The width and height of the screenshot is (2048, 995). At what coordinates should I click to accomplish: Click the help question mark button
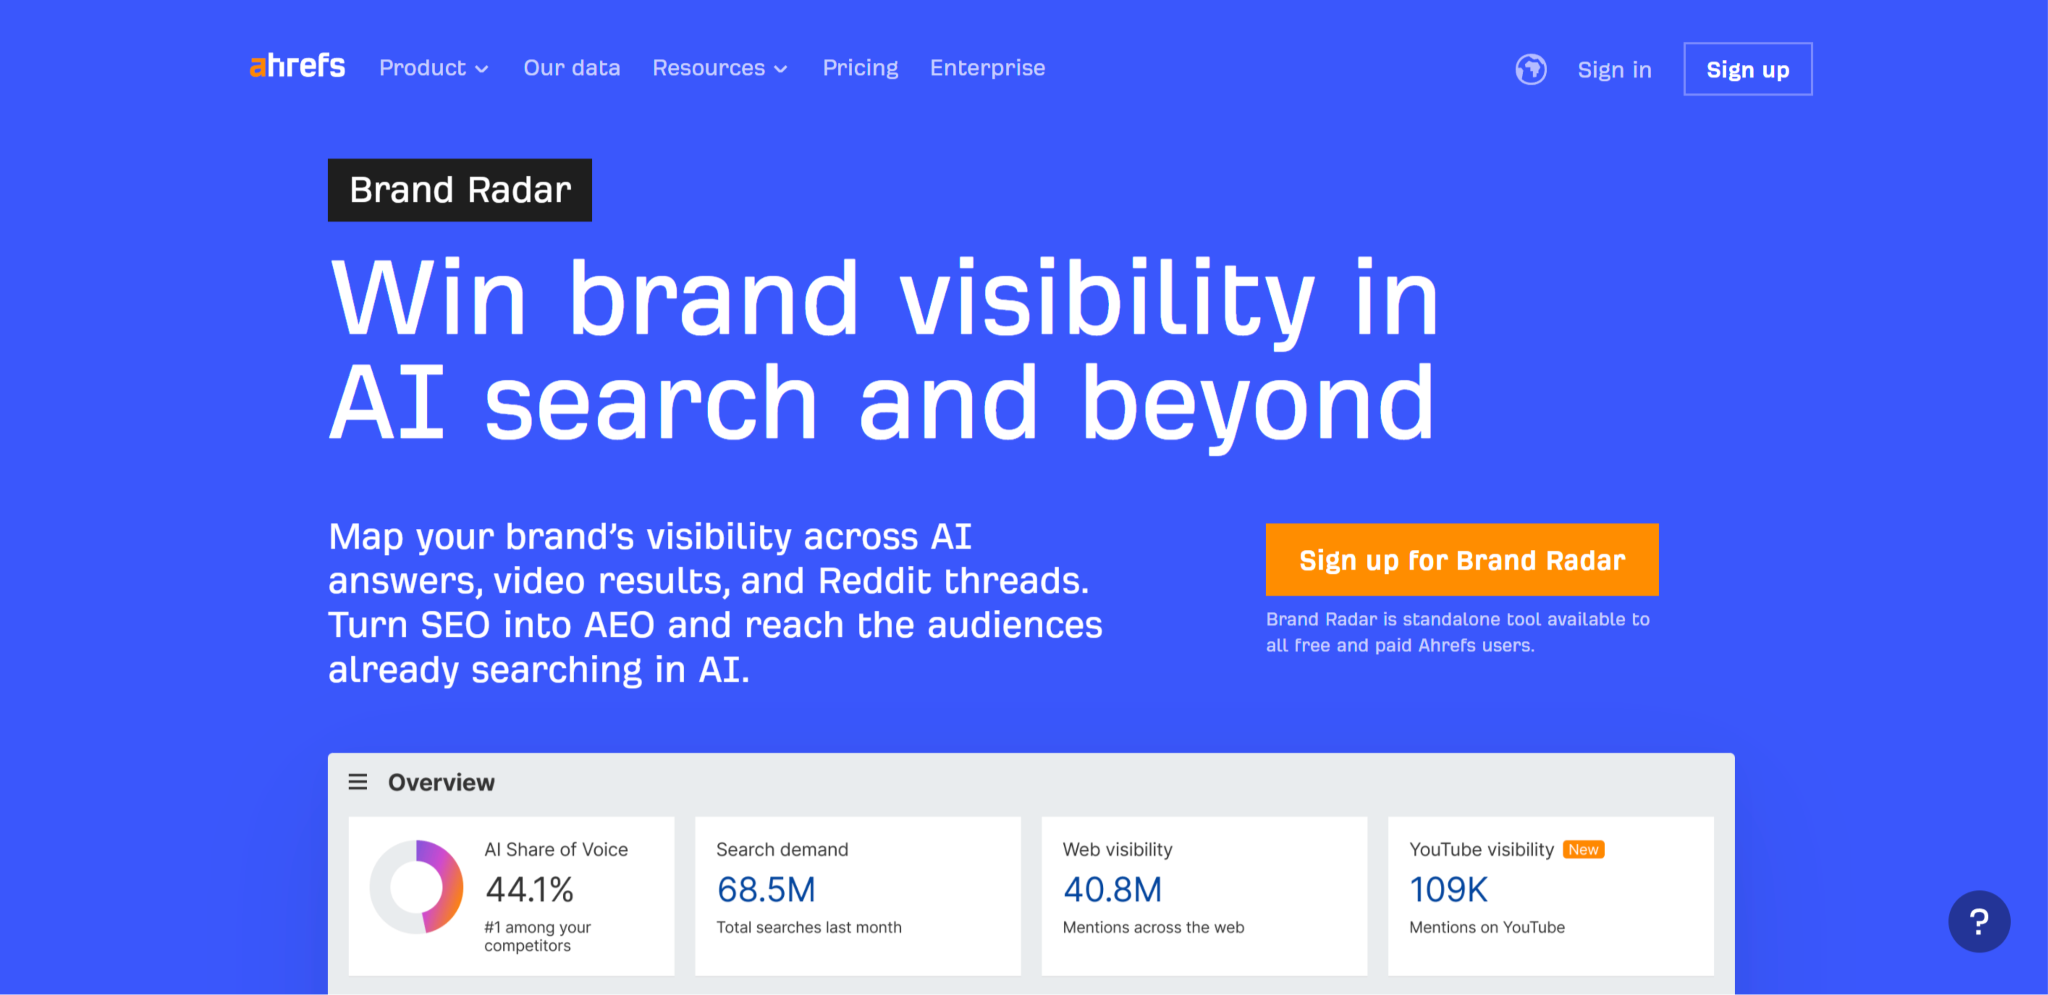click(x=1978, y=921)
